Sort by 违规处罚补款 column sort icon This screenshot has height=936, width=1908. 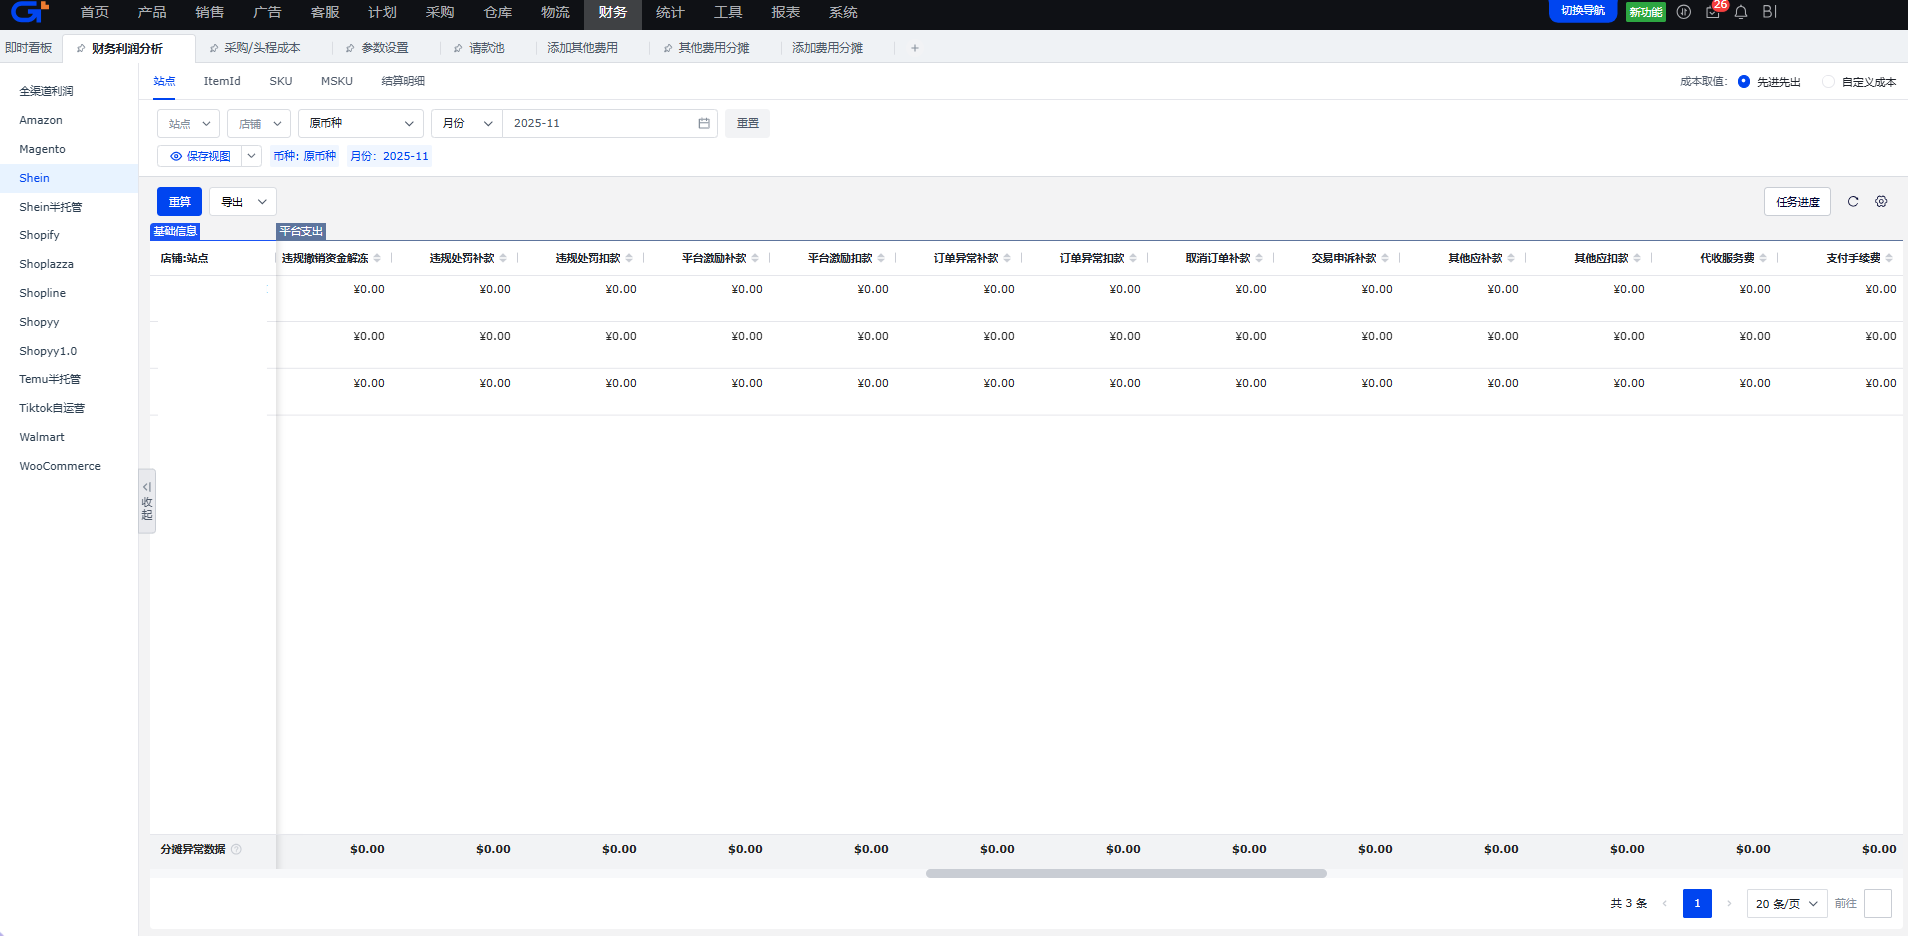click(503, 259)
